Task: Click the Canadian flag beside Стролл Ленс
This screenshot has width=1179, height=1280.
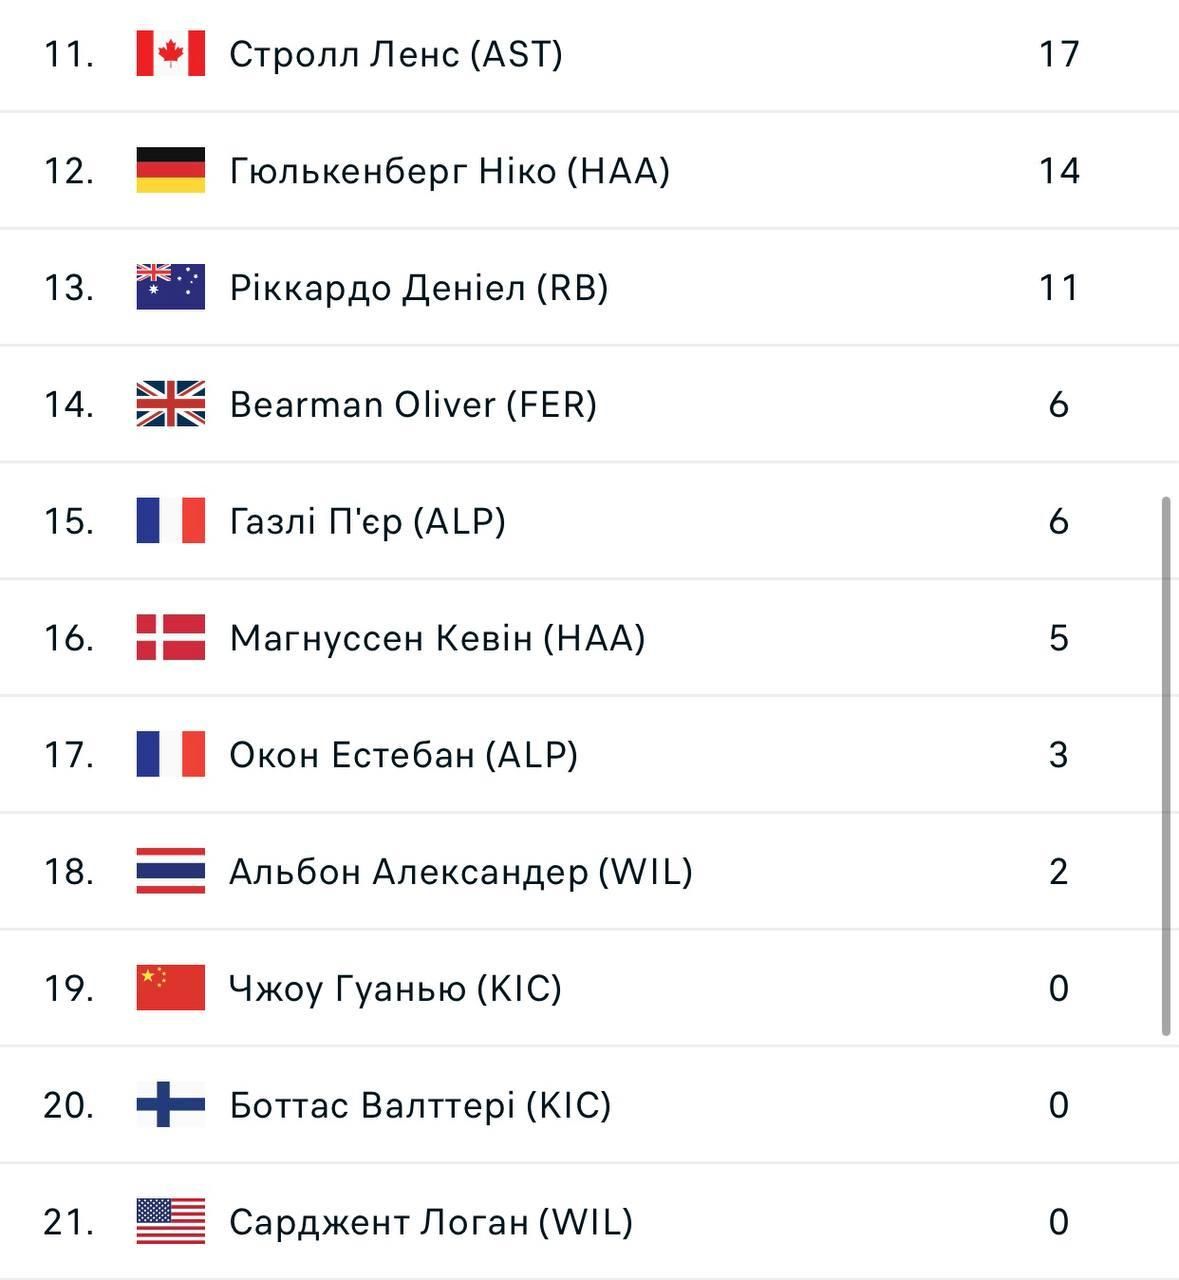Action: point(171,53)
